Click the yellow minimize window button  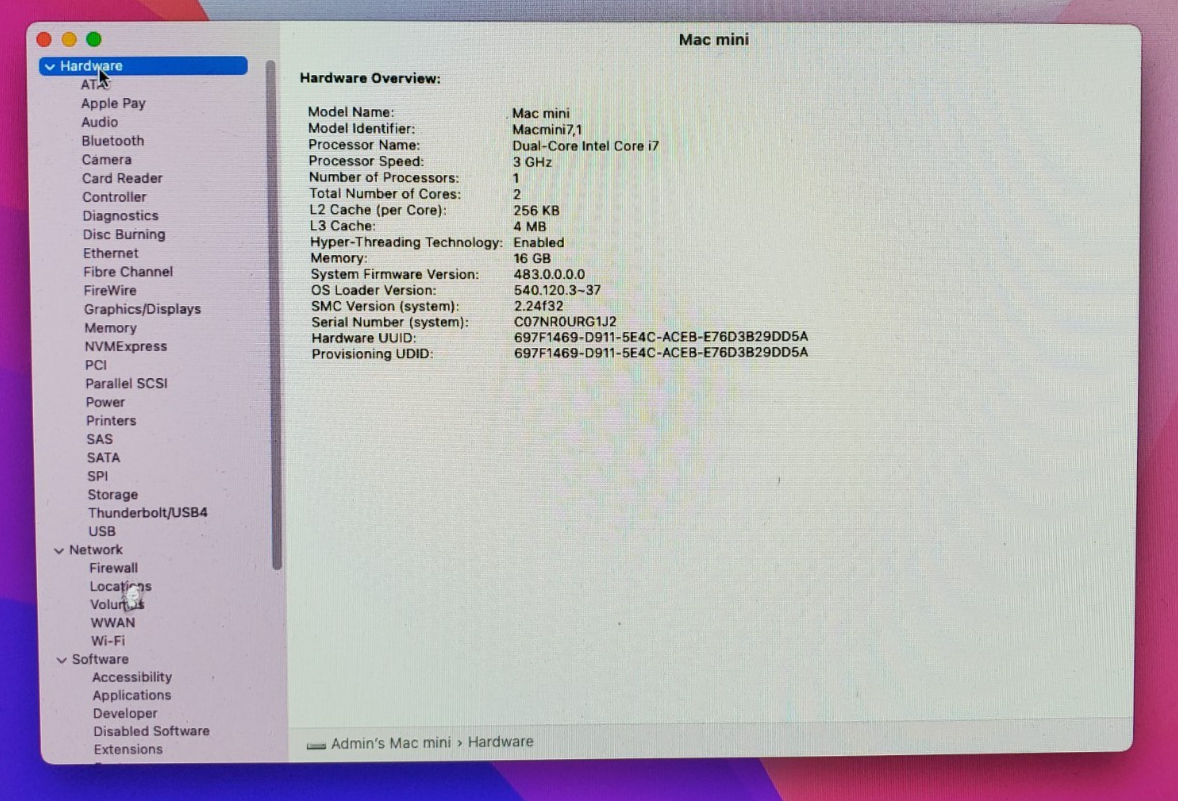pos(69,39)
